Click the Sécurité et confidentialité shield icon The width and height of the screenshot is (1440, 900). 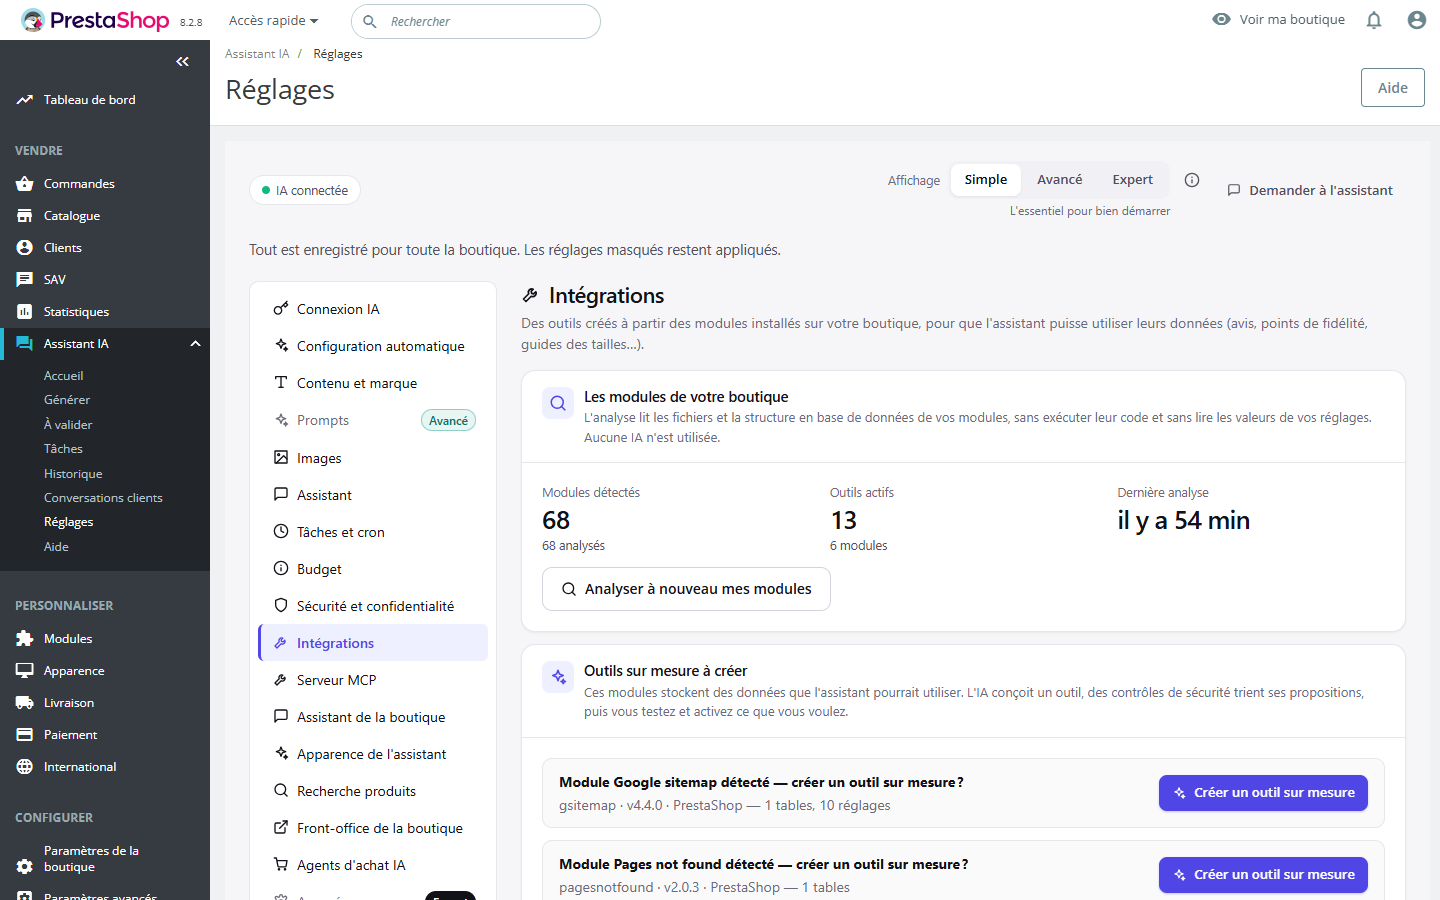point(281,605)
